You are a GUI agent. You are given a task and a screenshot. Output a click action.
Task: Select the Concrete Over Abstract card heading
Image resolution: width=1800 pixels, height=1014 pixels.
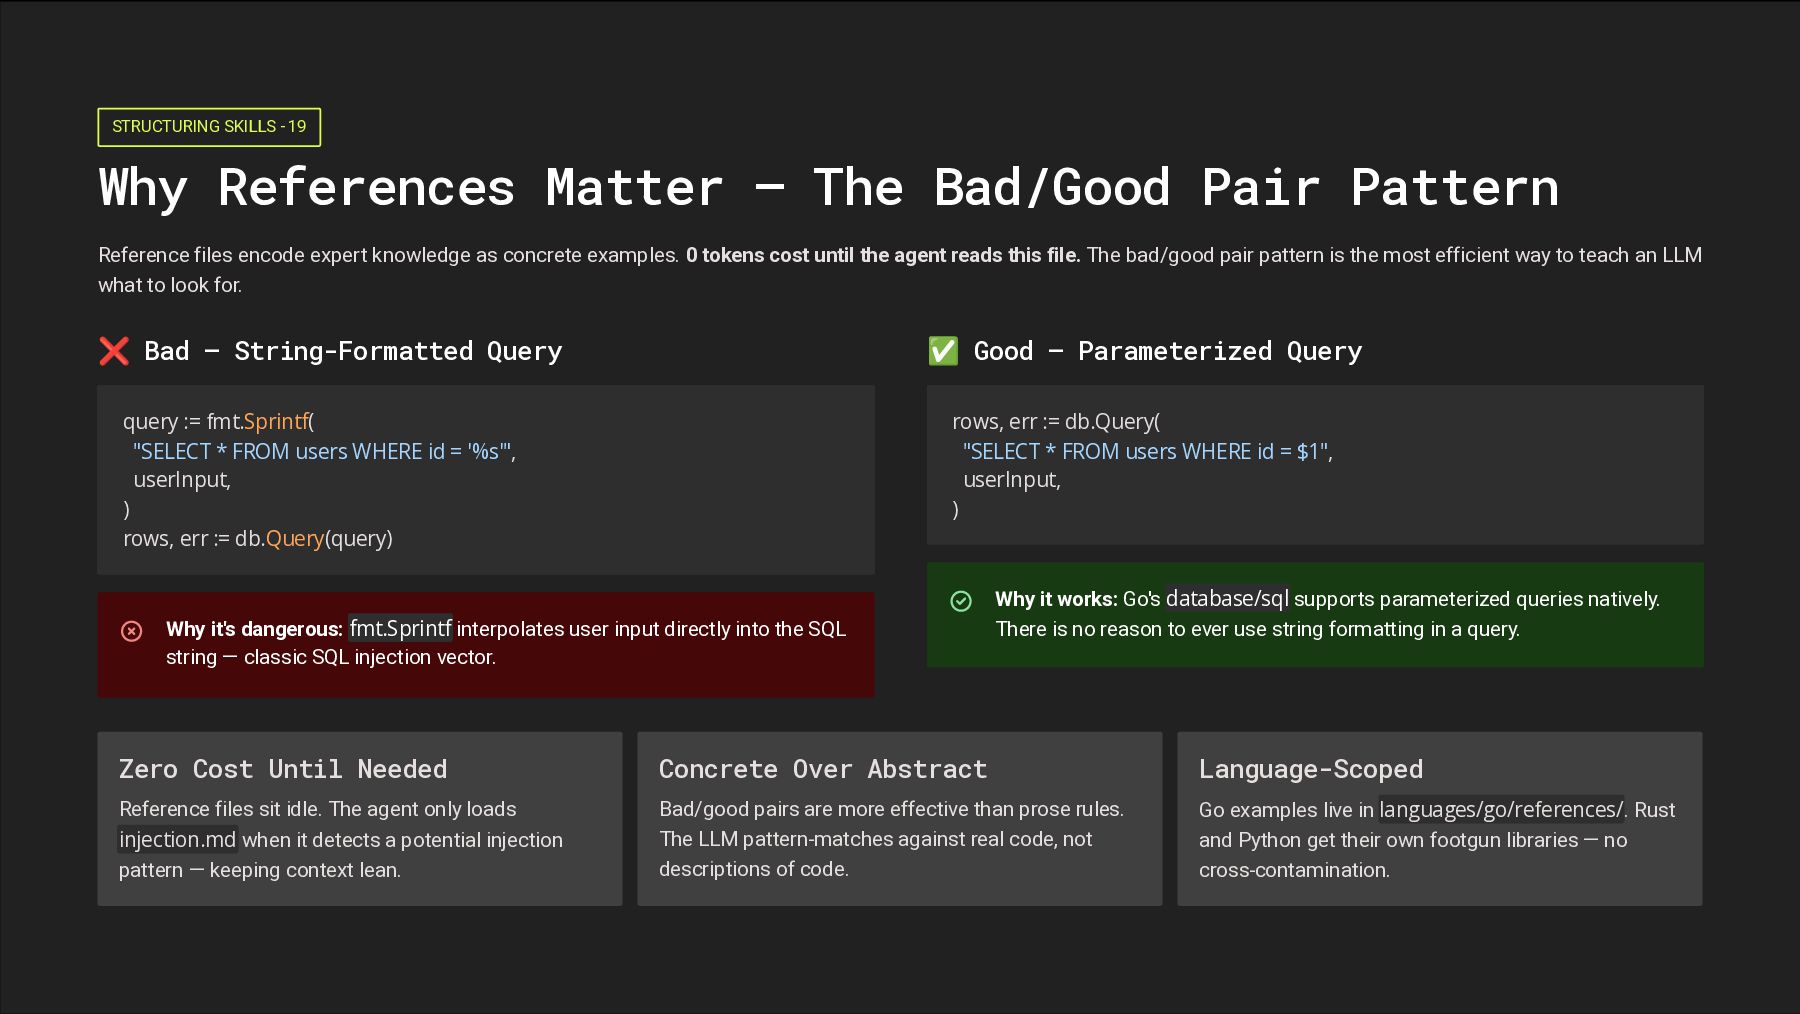tap(822, 769)
